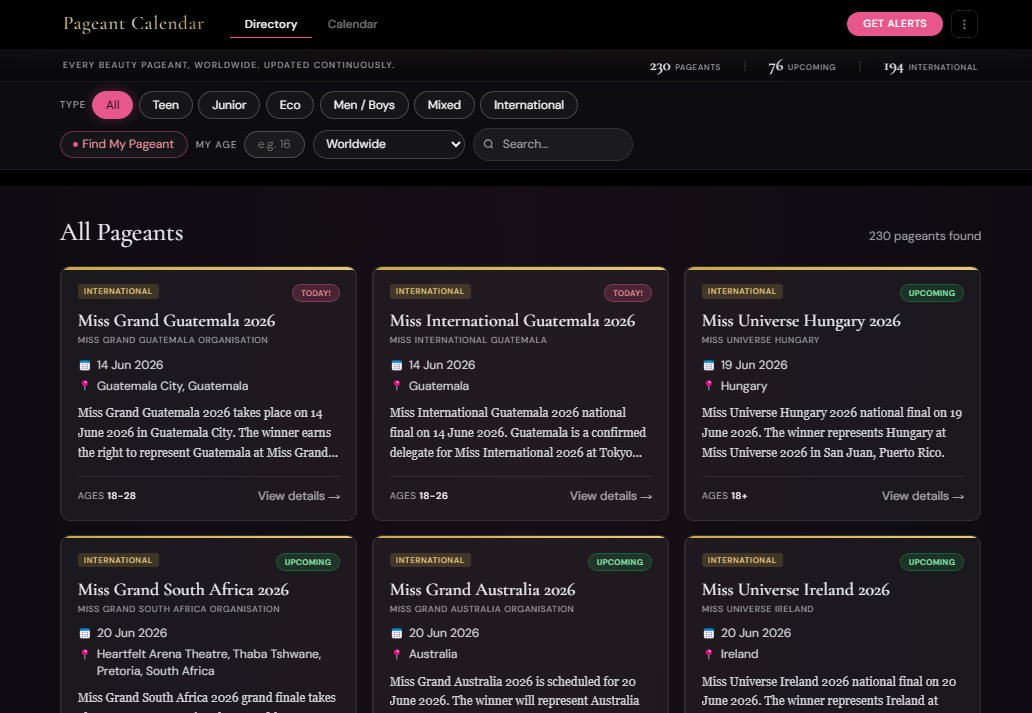
Task: Switch to the Directory tab
Action: tap(271, 24)
